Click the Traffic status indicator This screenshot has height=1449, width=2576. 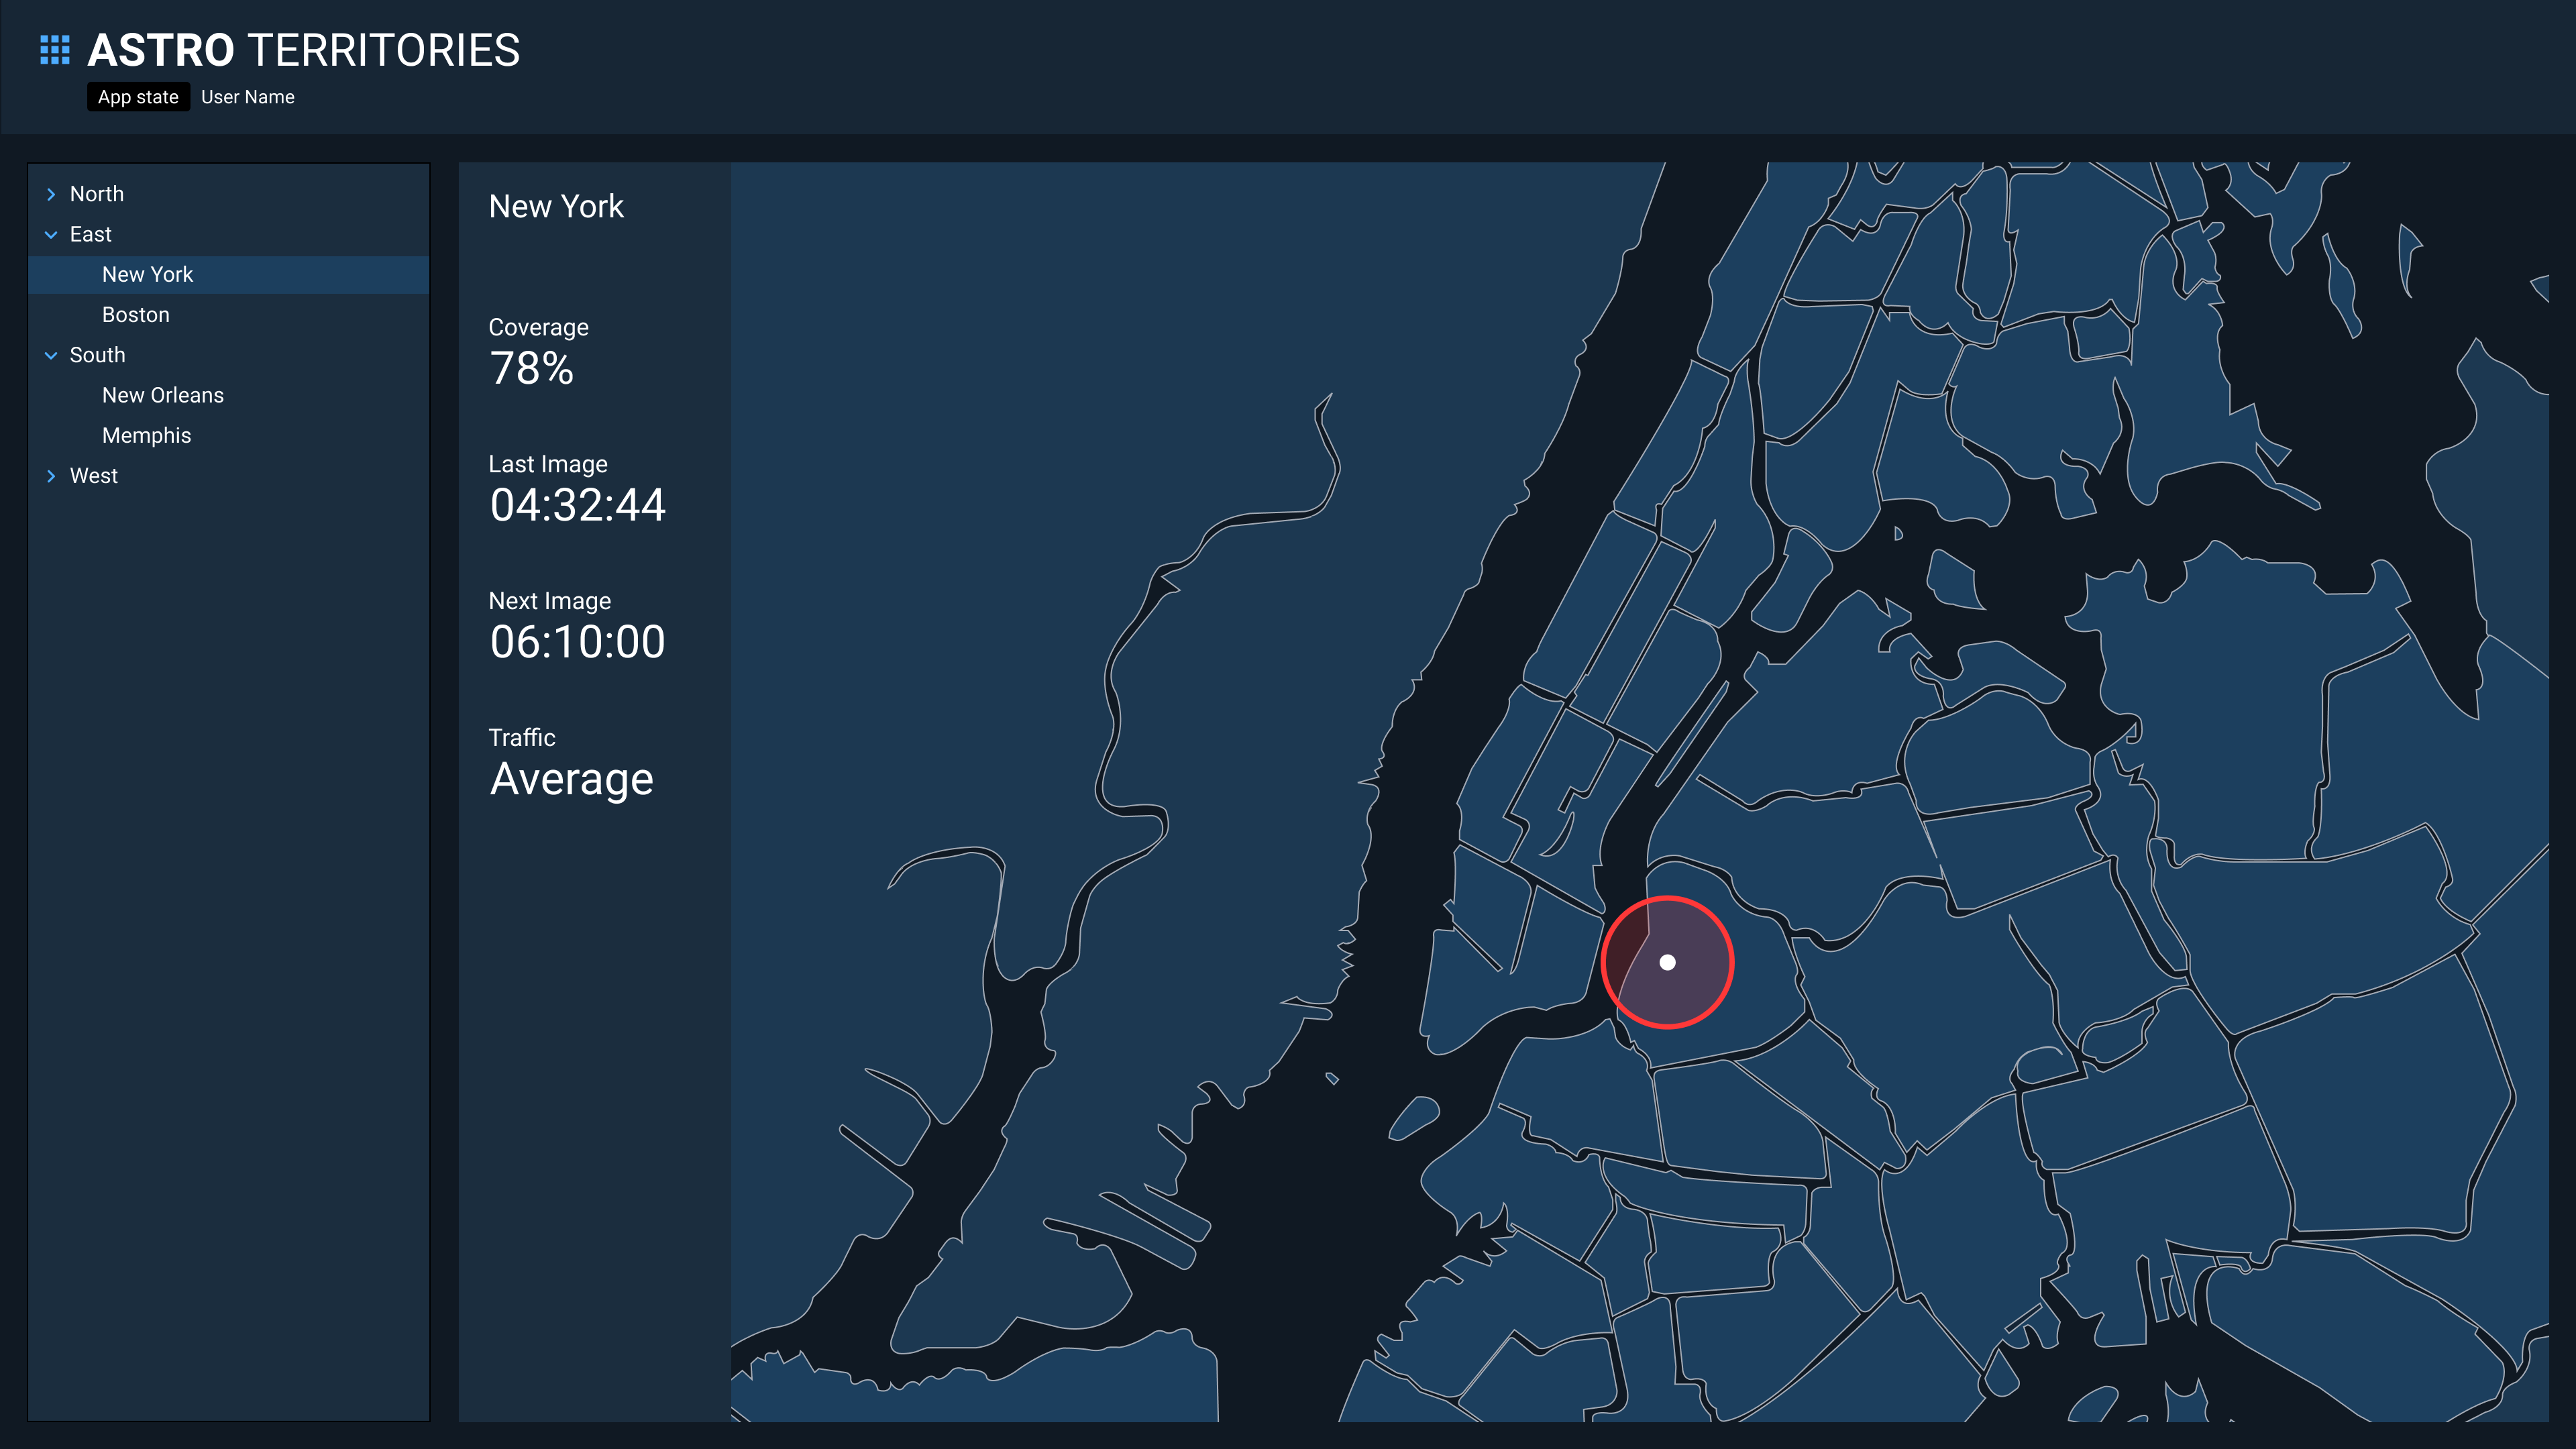572,778
